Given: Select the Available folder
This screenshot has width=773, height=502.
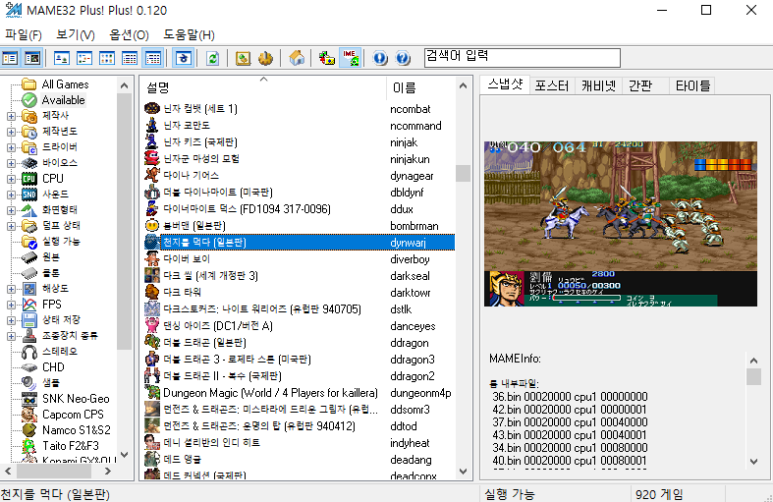Looking at the screenshot, I should 63,100.
